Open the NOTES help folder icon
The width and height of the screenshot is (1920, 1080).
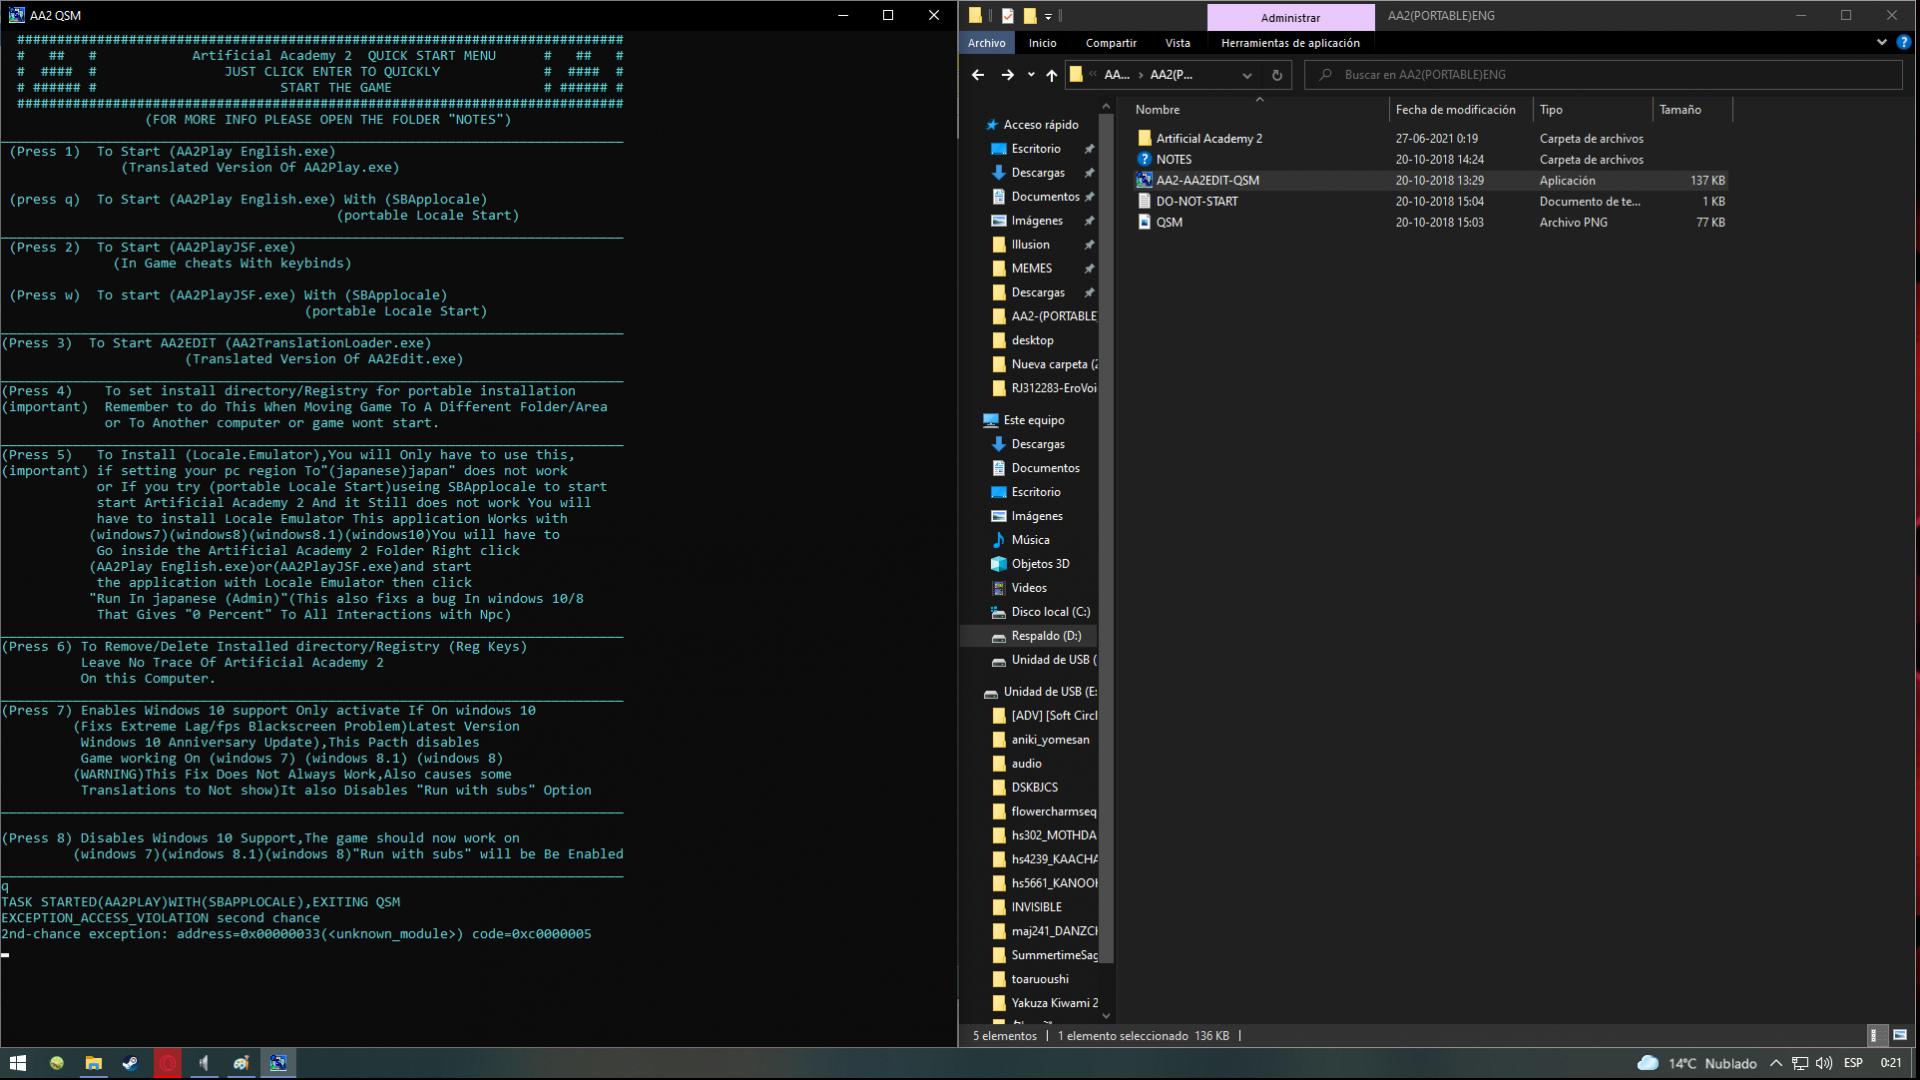tap(1145, 159)
